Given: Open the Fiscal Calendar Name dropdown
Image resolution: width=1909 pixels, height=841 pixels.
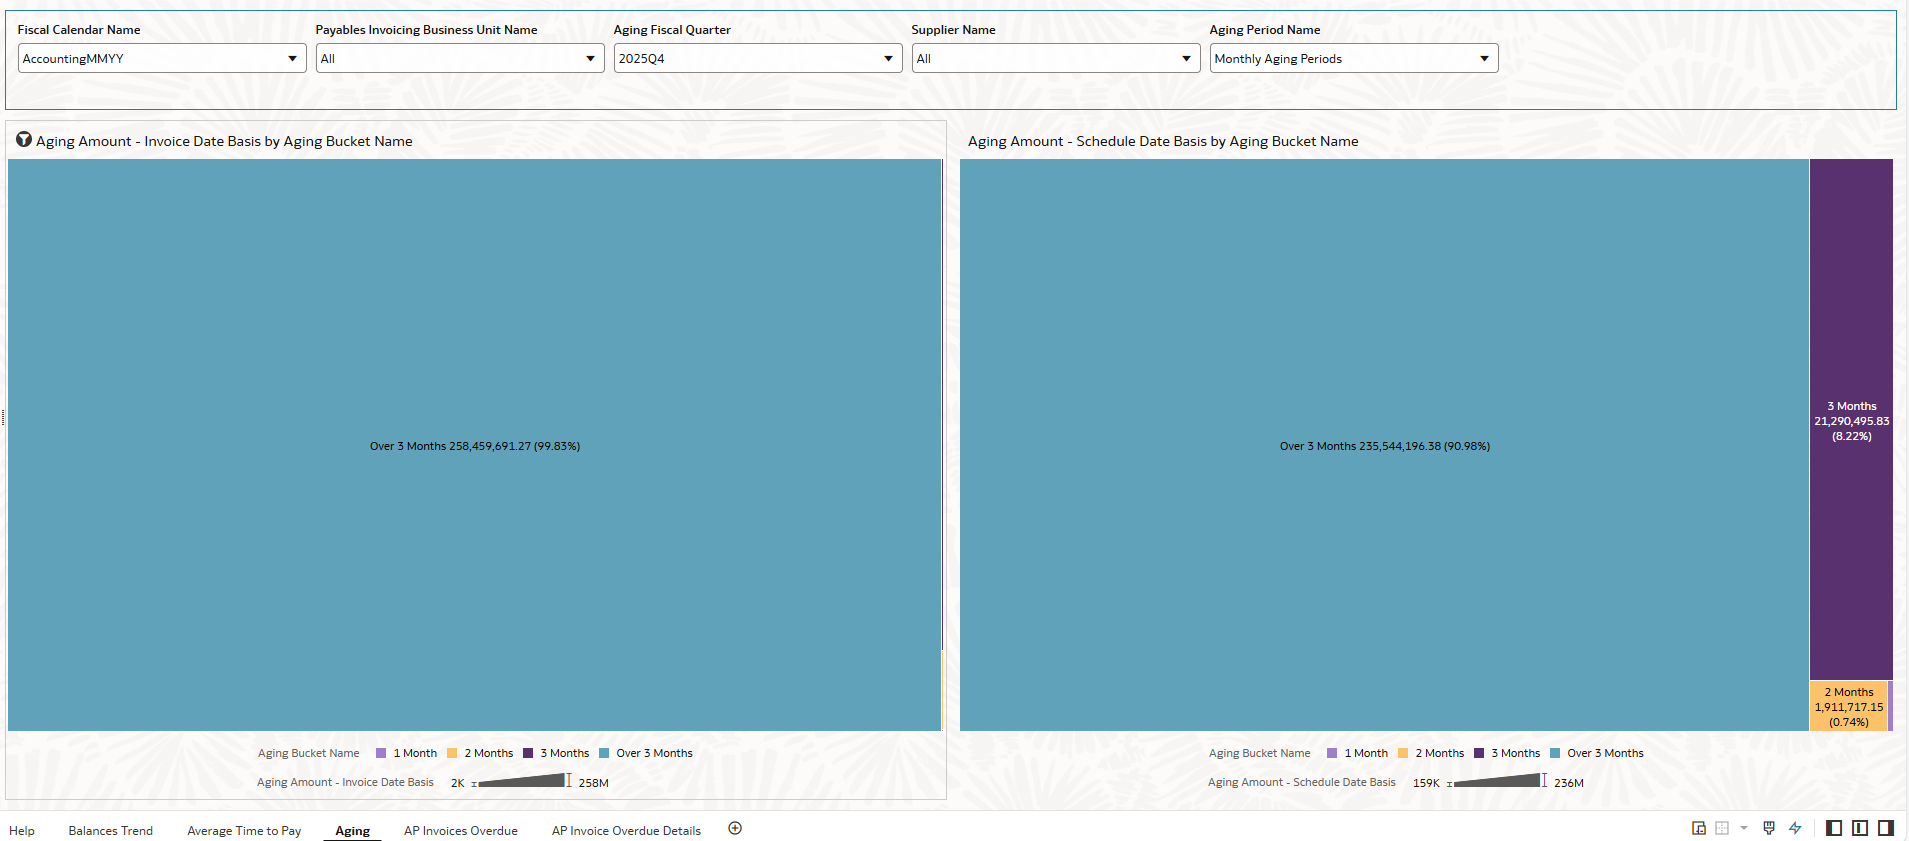Looking at the screenshot, I should tap(161, 58).
